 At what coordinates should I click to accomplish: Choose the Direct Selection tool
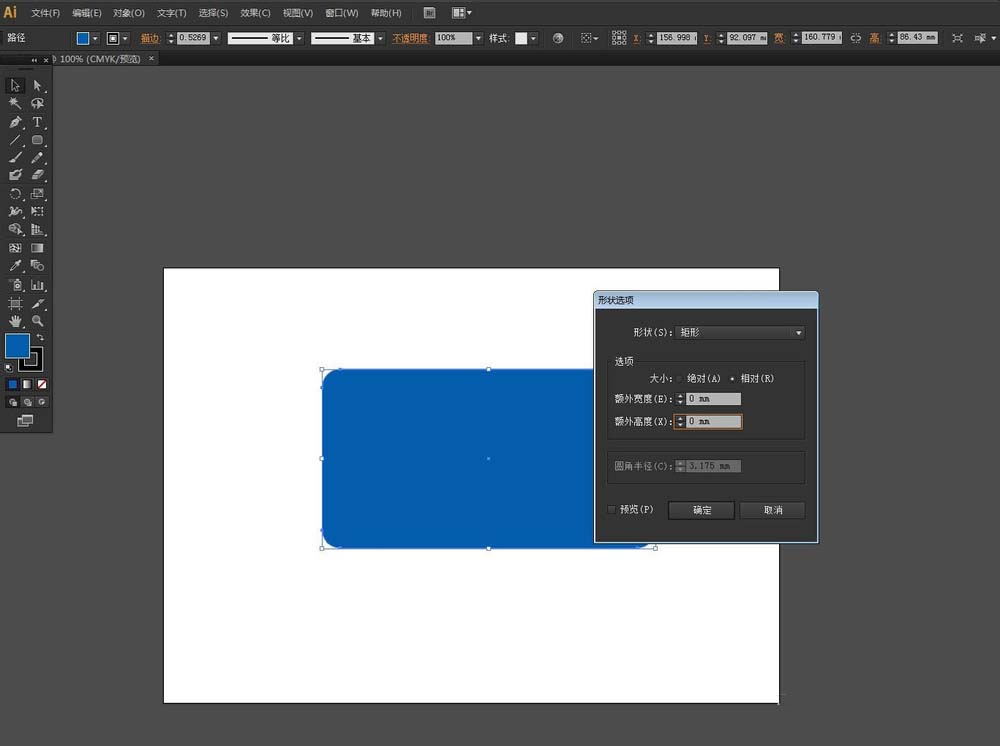[37, 85]
